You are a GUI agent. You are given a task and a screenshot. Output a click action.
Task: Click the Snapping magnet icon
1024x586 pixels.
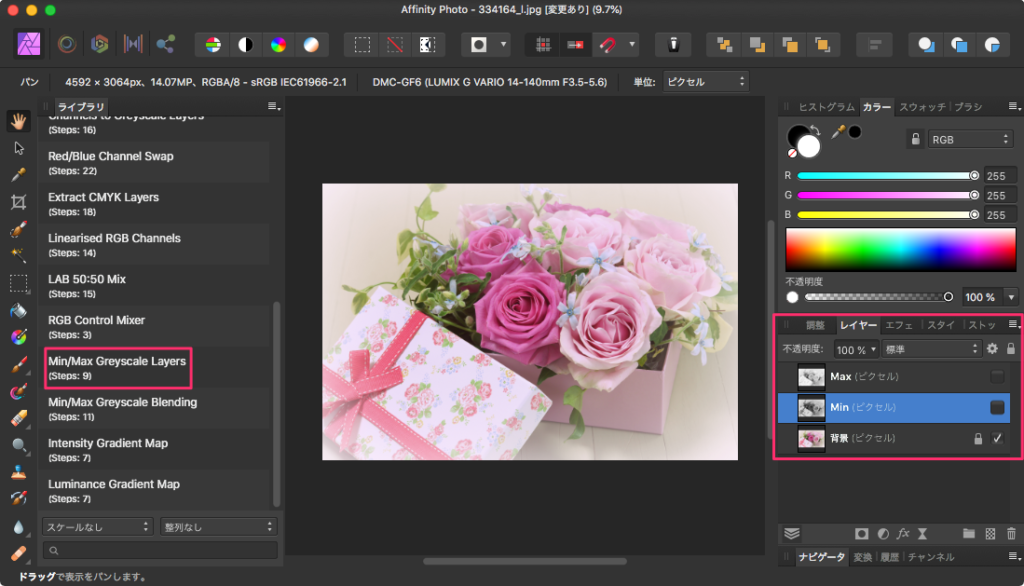coord(607,44)
